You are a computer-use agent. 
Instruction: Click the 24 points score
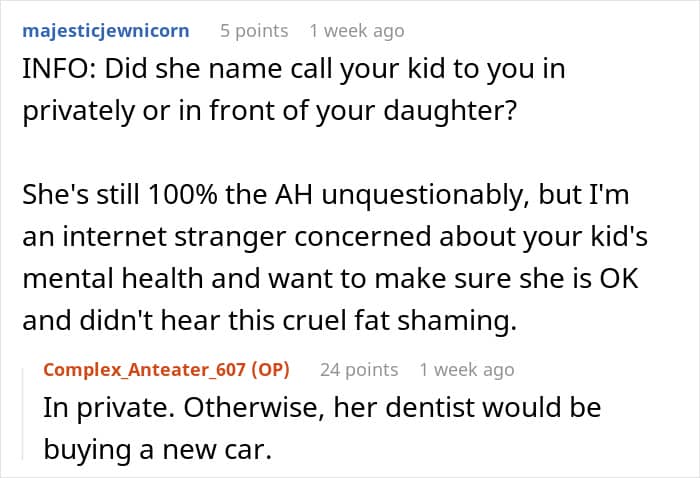pos(359,369)
